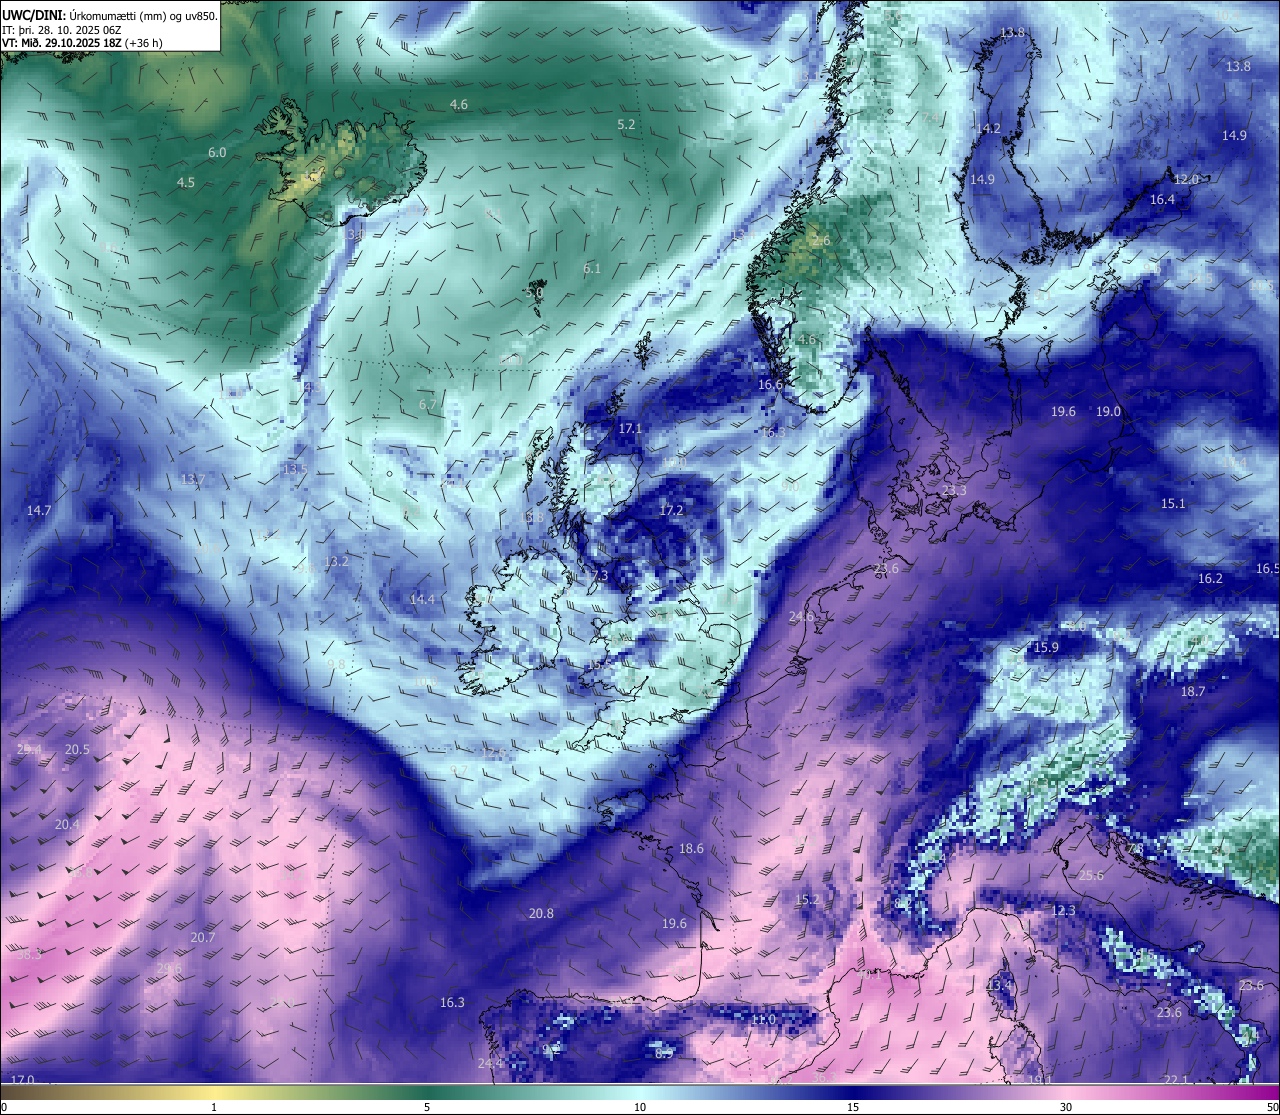Click the 13.5 value label
The image size is (1280, 1115).
[295, 470]
